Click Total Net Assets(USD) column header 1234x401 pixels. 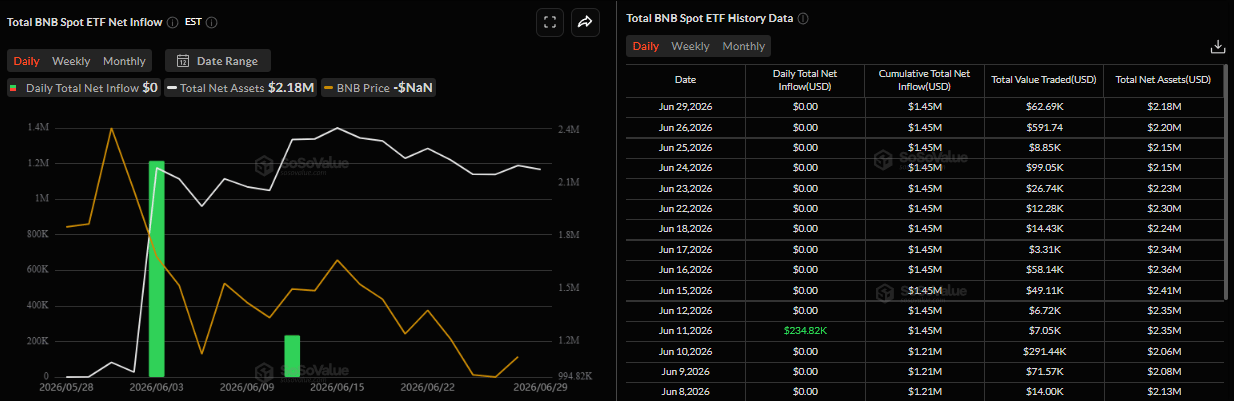click(1163, 79)
